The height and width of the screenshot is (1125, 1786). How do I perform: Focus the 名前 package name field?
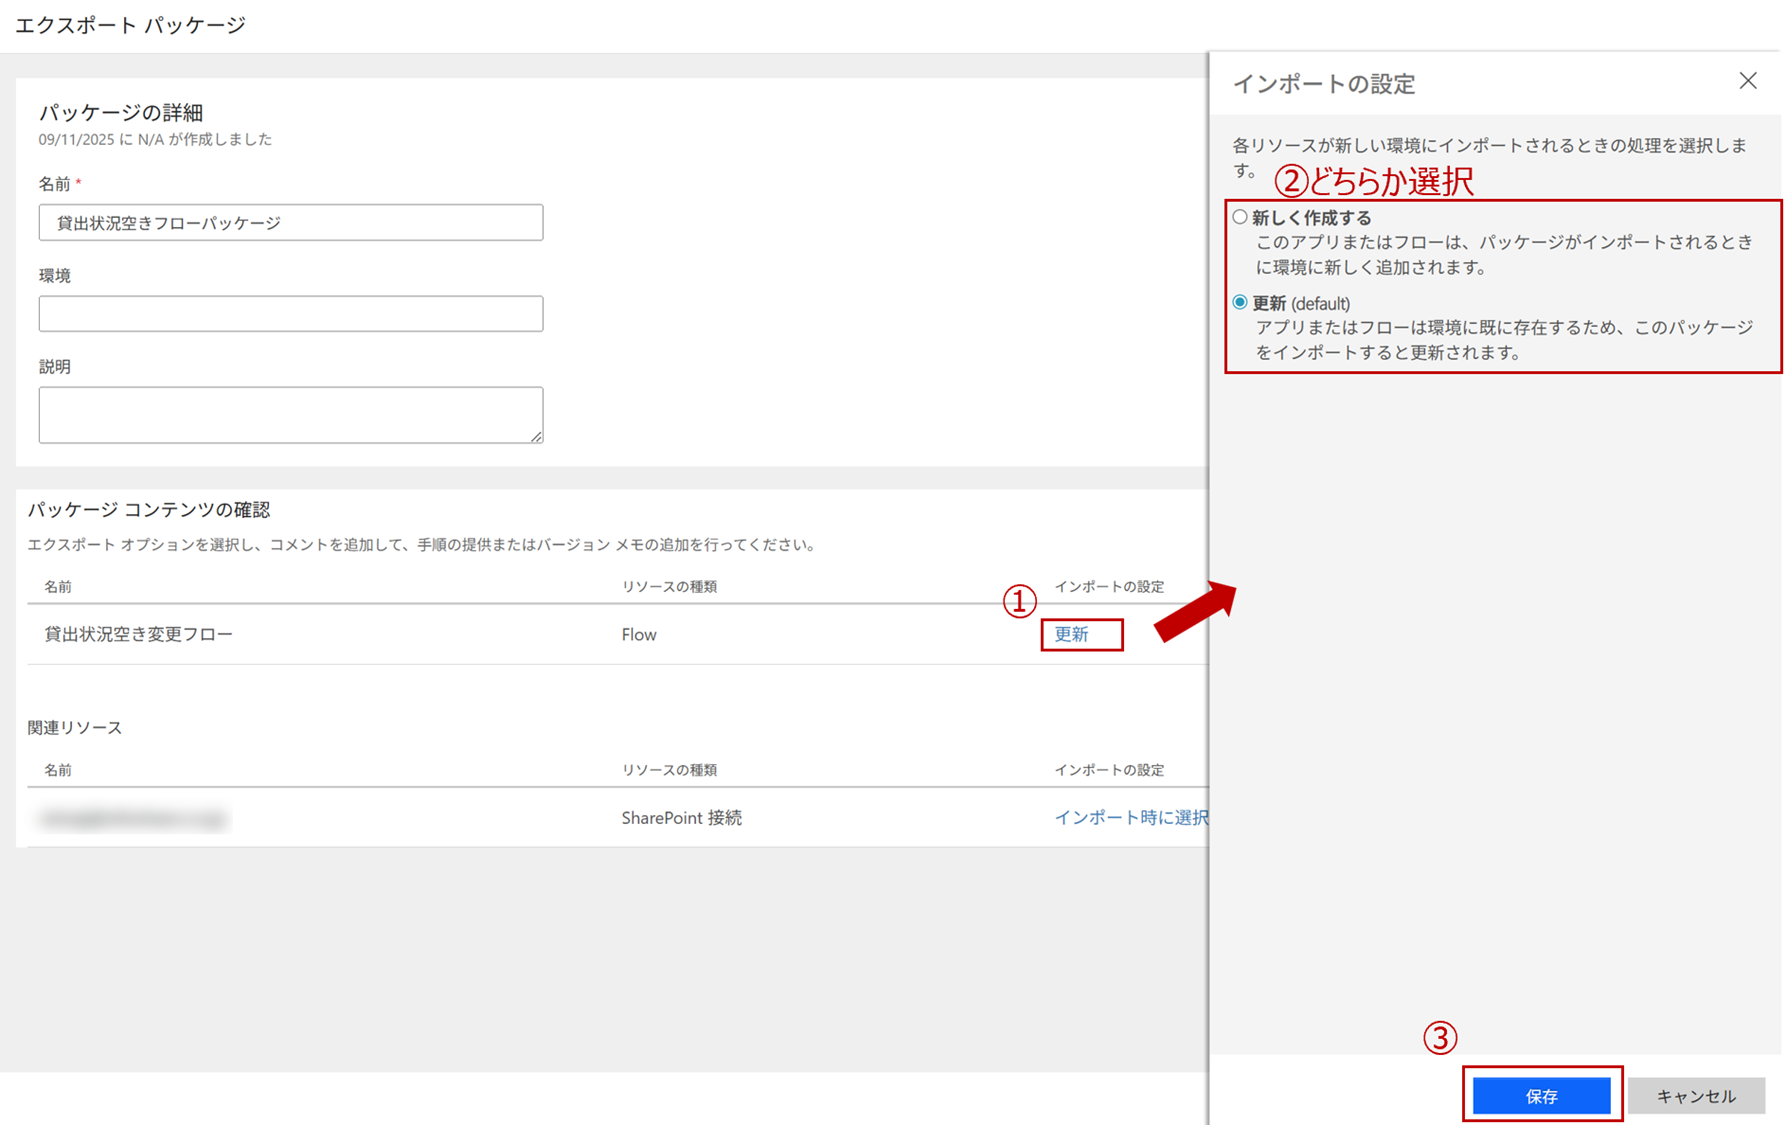290,223
